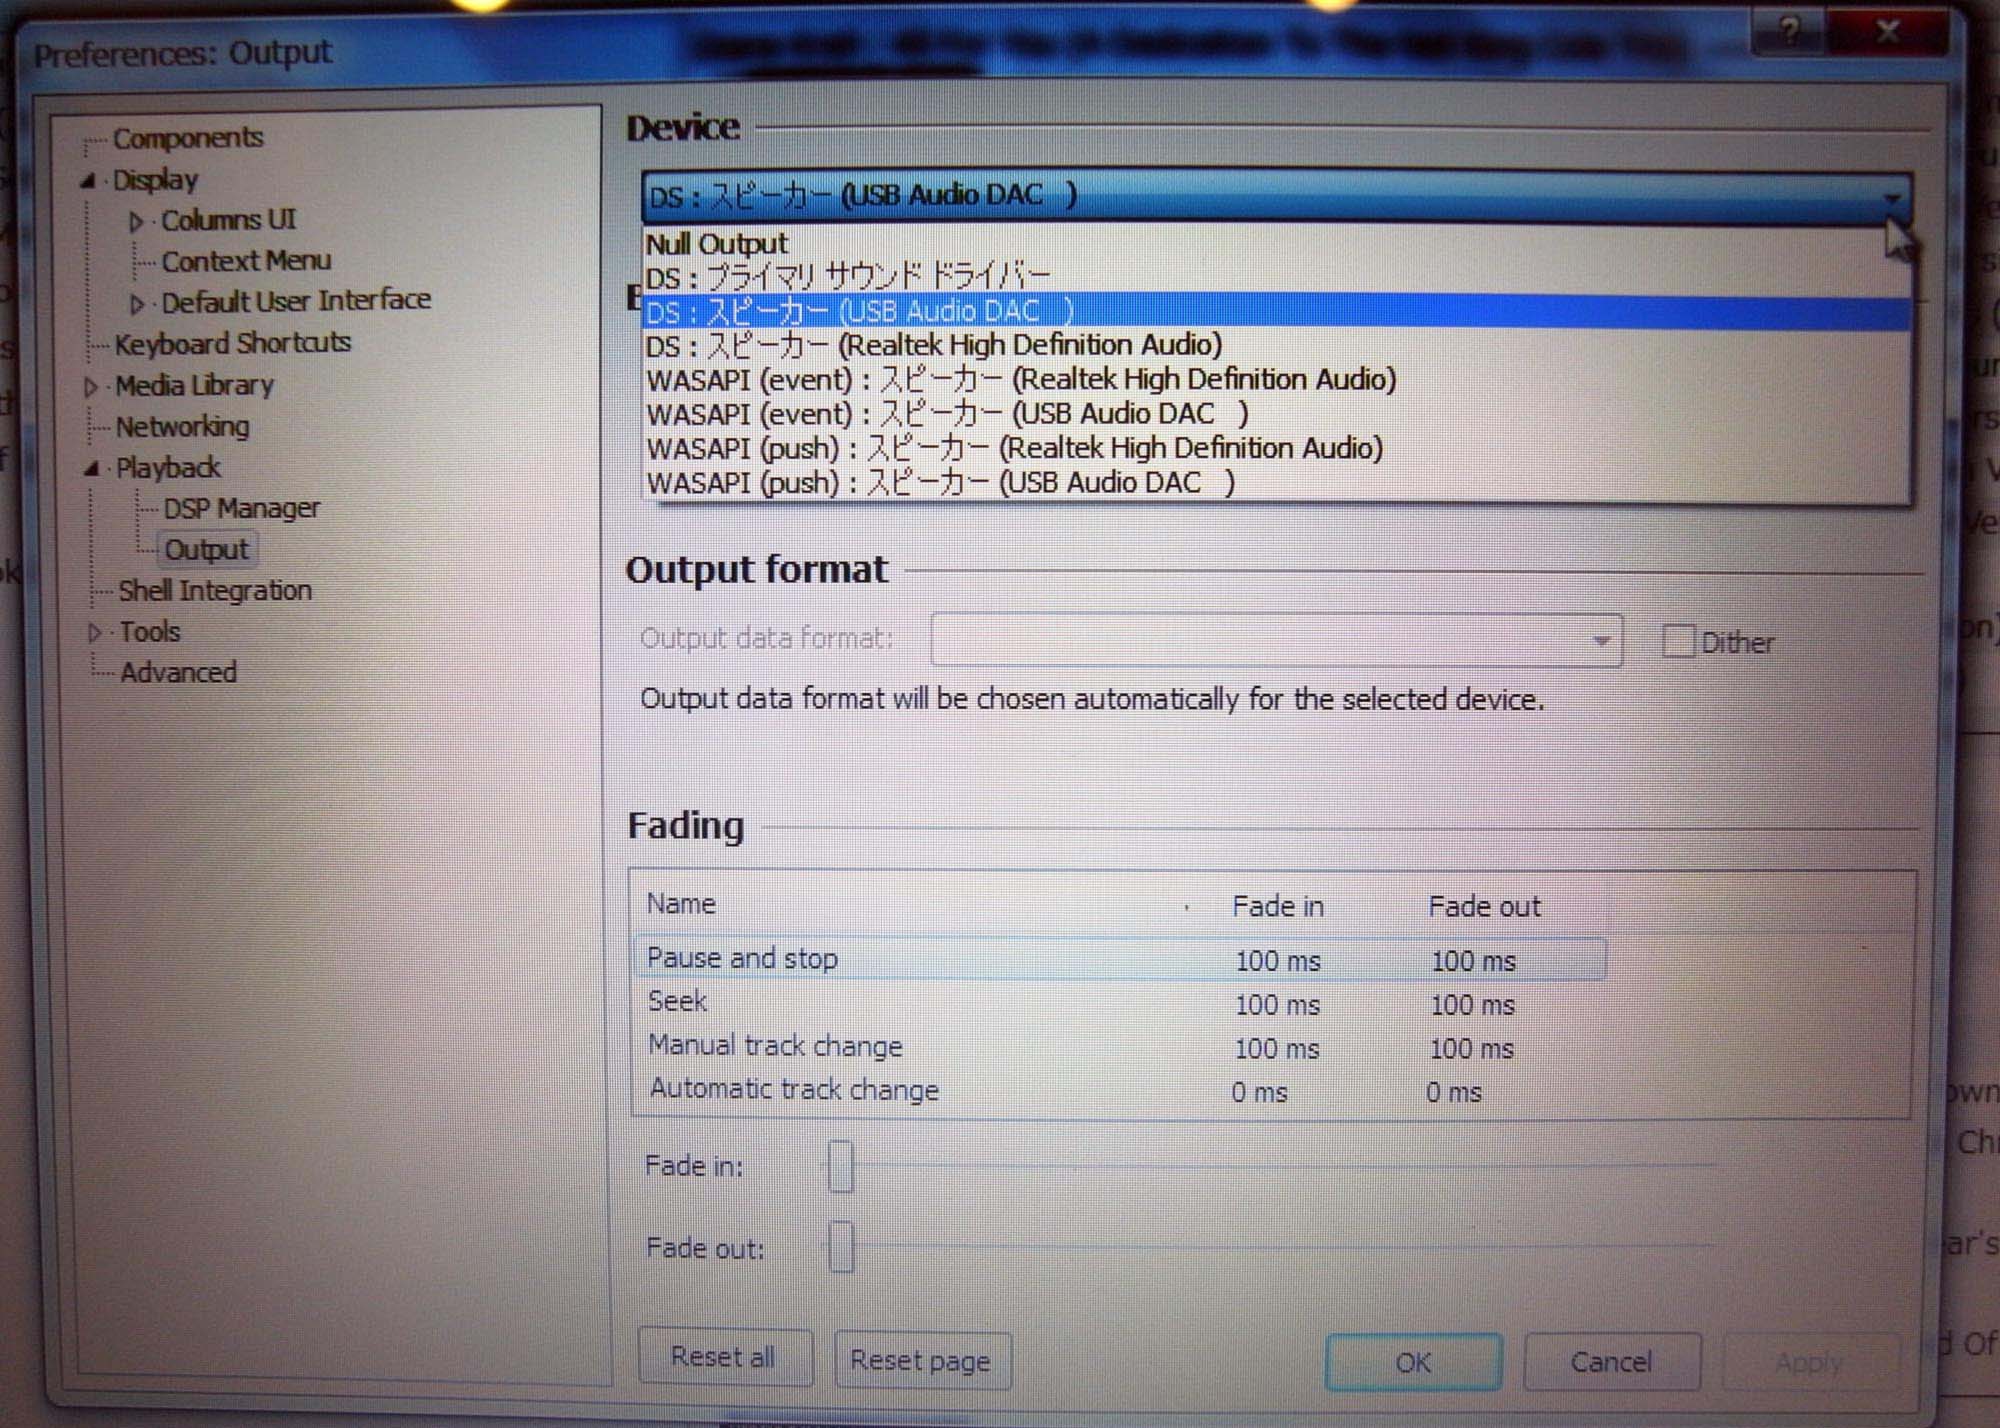Screen dimensions: 2000x1428
Task: Click the Device combo box arrow
Action: coord(1890,198)
